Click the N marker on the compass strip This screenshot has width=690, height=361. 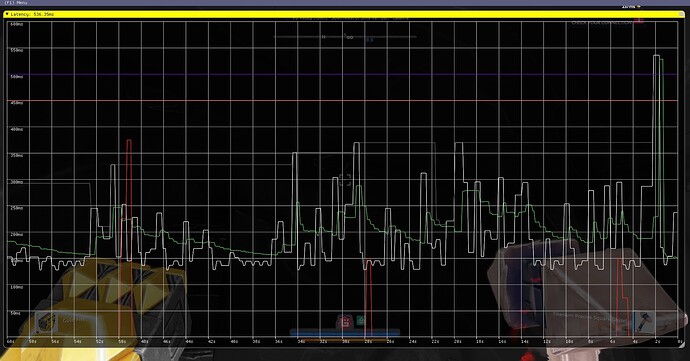[323, 37]
